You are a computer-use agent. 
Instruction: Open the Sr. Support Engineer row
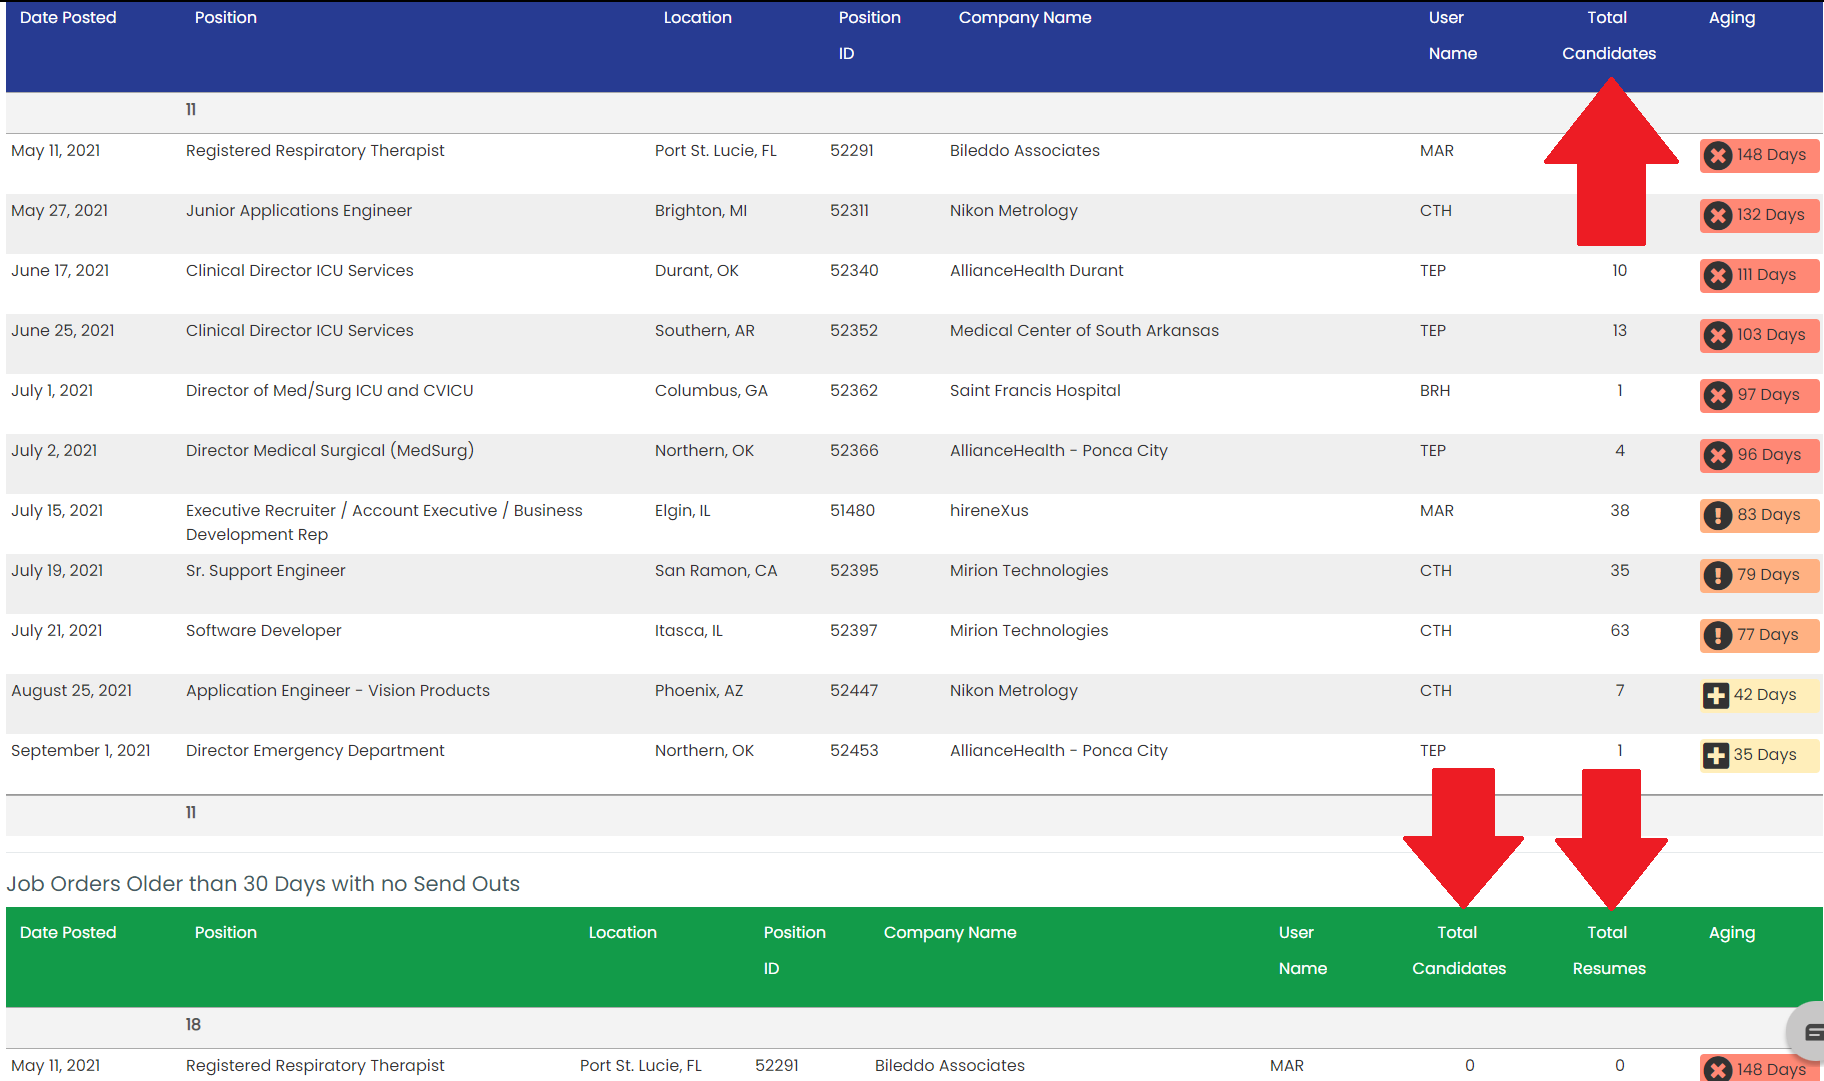266,571
